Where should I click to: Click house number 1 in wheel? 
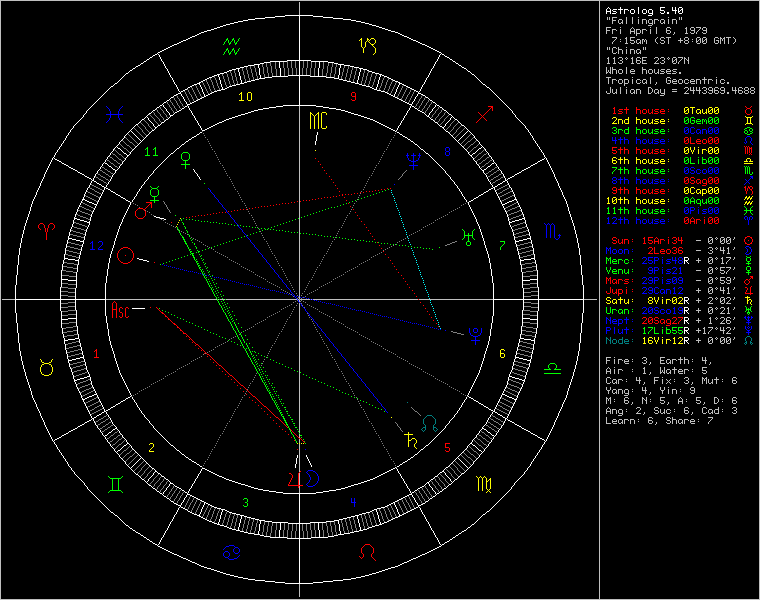coord(96,354)
